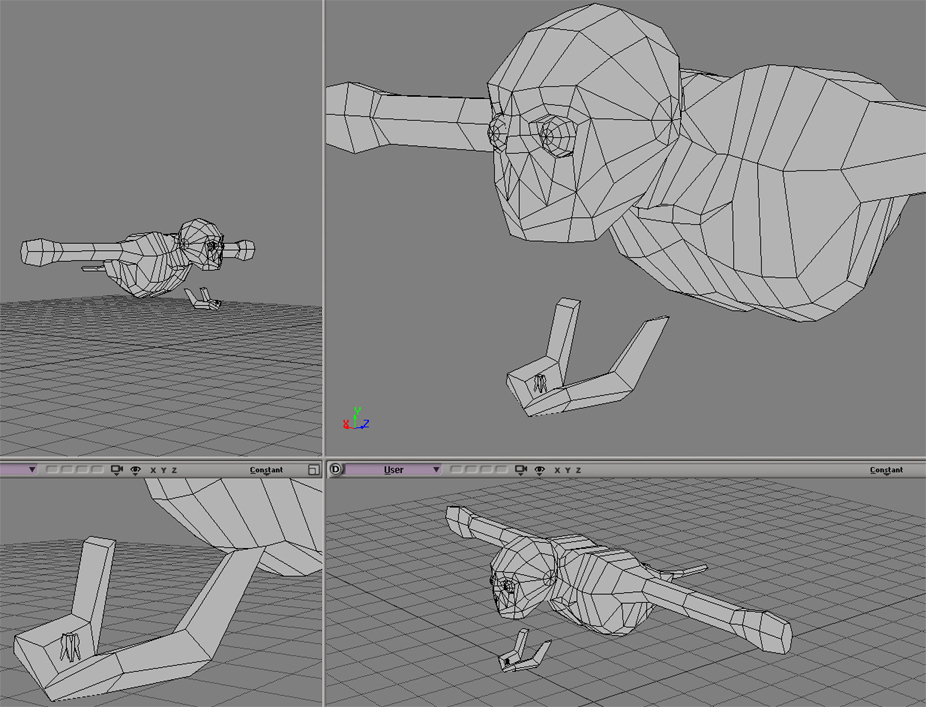Viewport: 926px width, 707px height.
Task: Open the User view dropdown
Action: tap(399, 469)
